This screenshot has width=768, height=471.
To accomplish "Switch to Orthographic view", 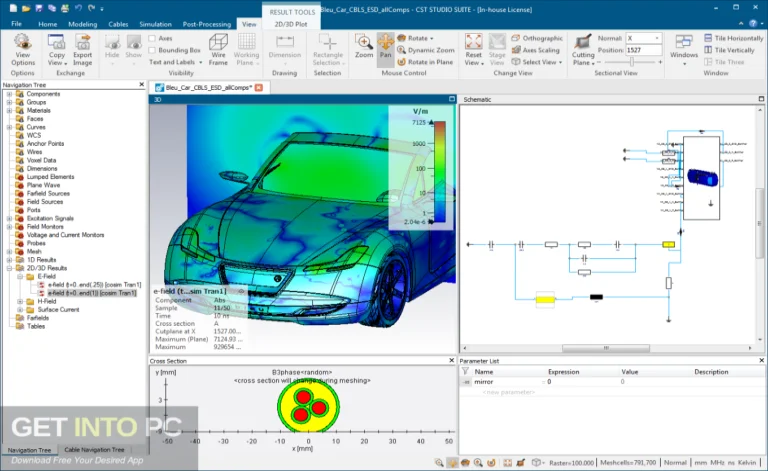I will (x=537, y=38).
